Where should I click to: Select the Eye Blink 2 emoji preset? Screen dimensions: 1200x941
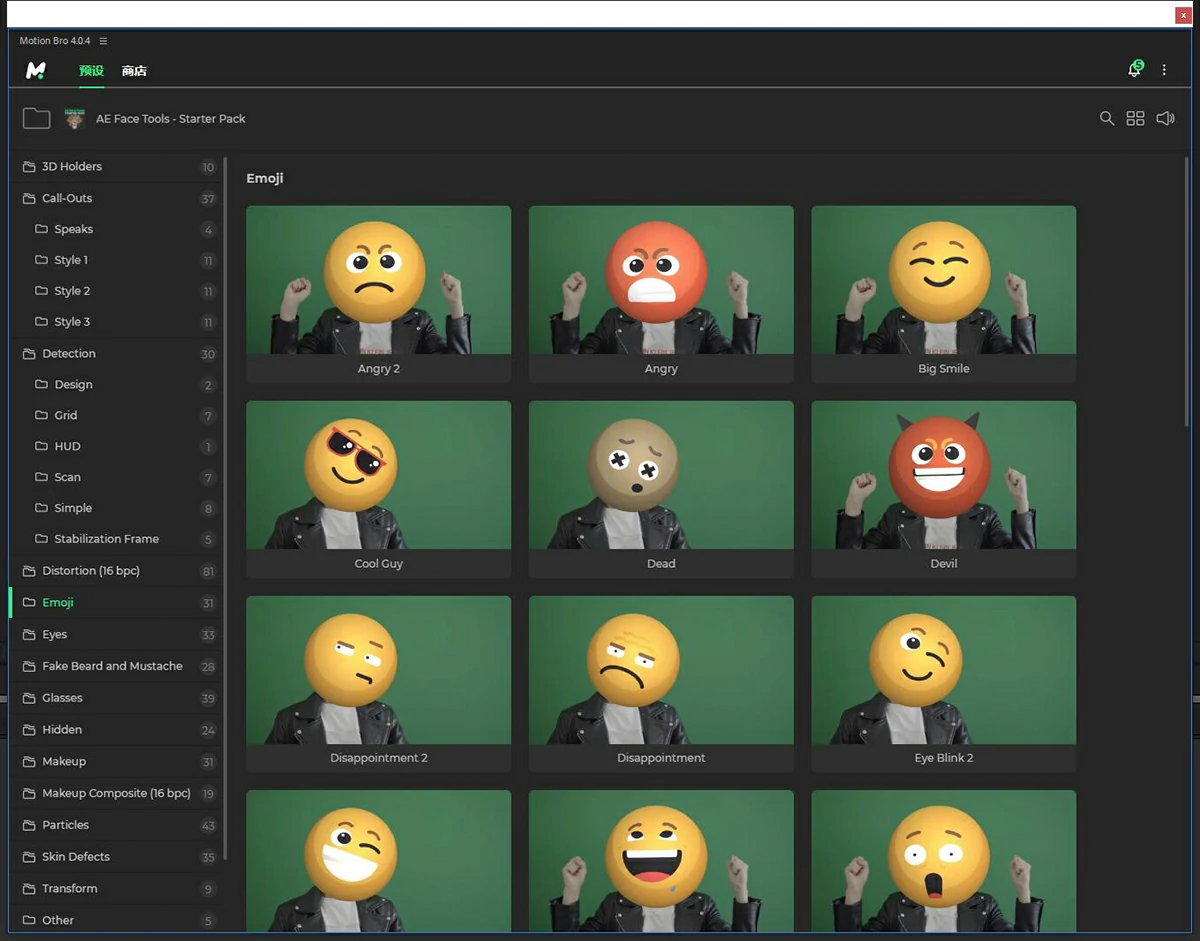(x=944, y=684)
